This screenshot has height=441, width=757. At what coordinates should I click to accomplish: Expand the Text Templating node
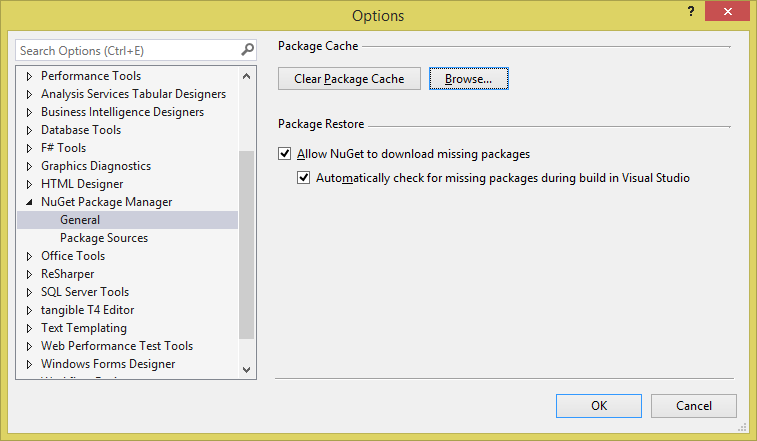(29, 328)
